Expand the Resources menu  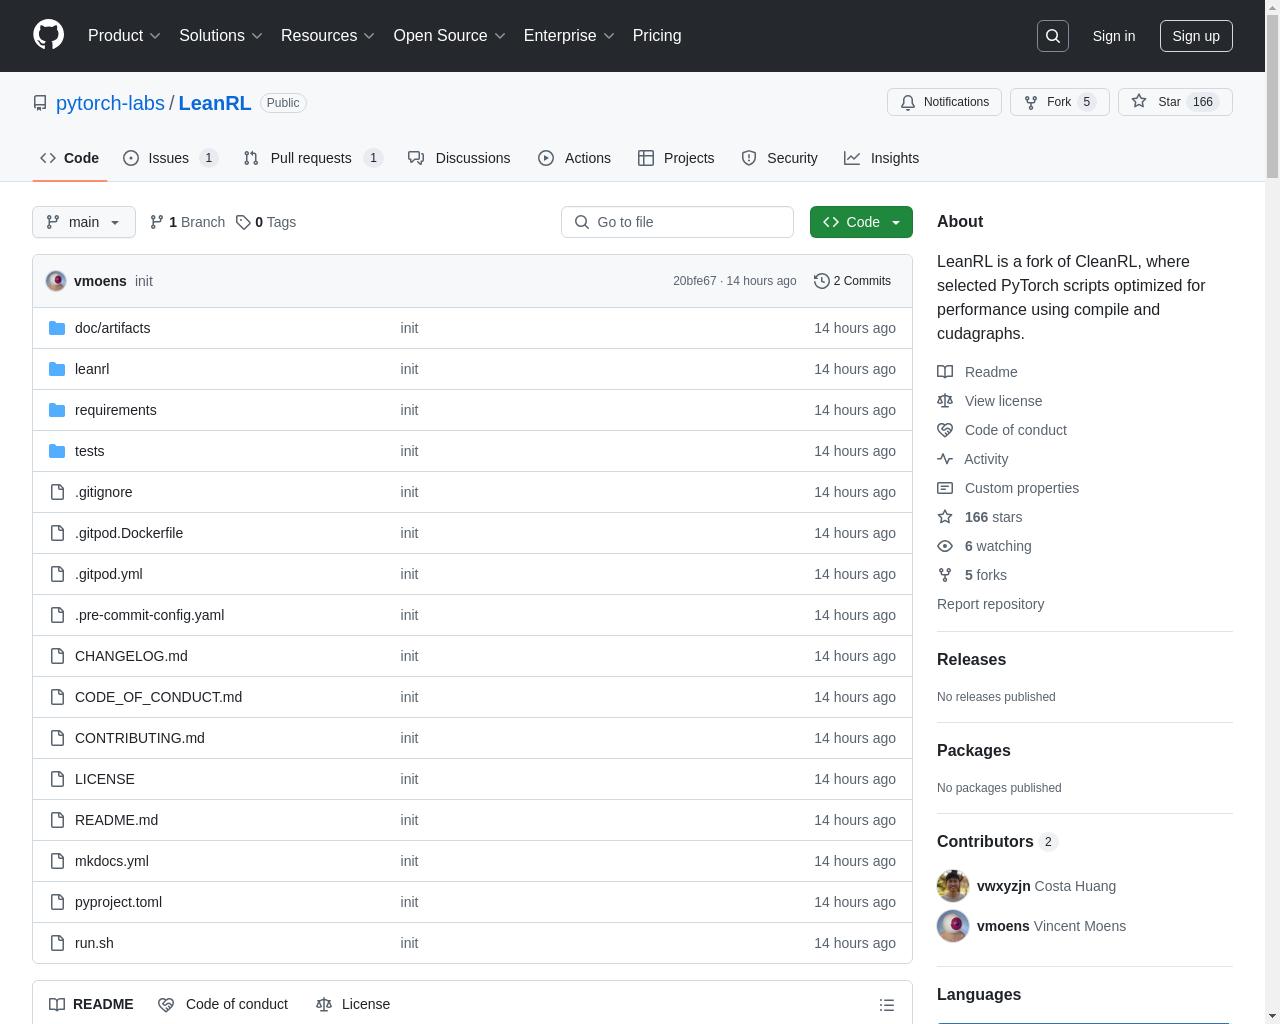(x=327, y=36)
